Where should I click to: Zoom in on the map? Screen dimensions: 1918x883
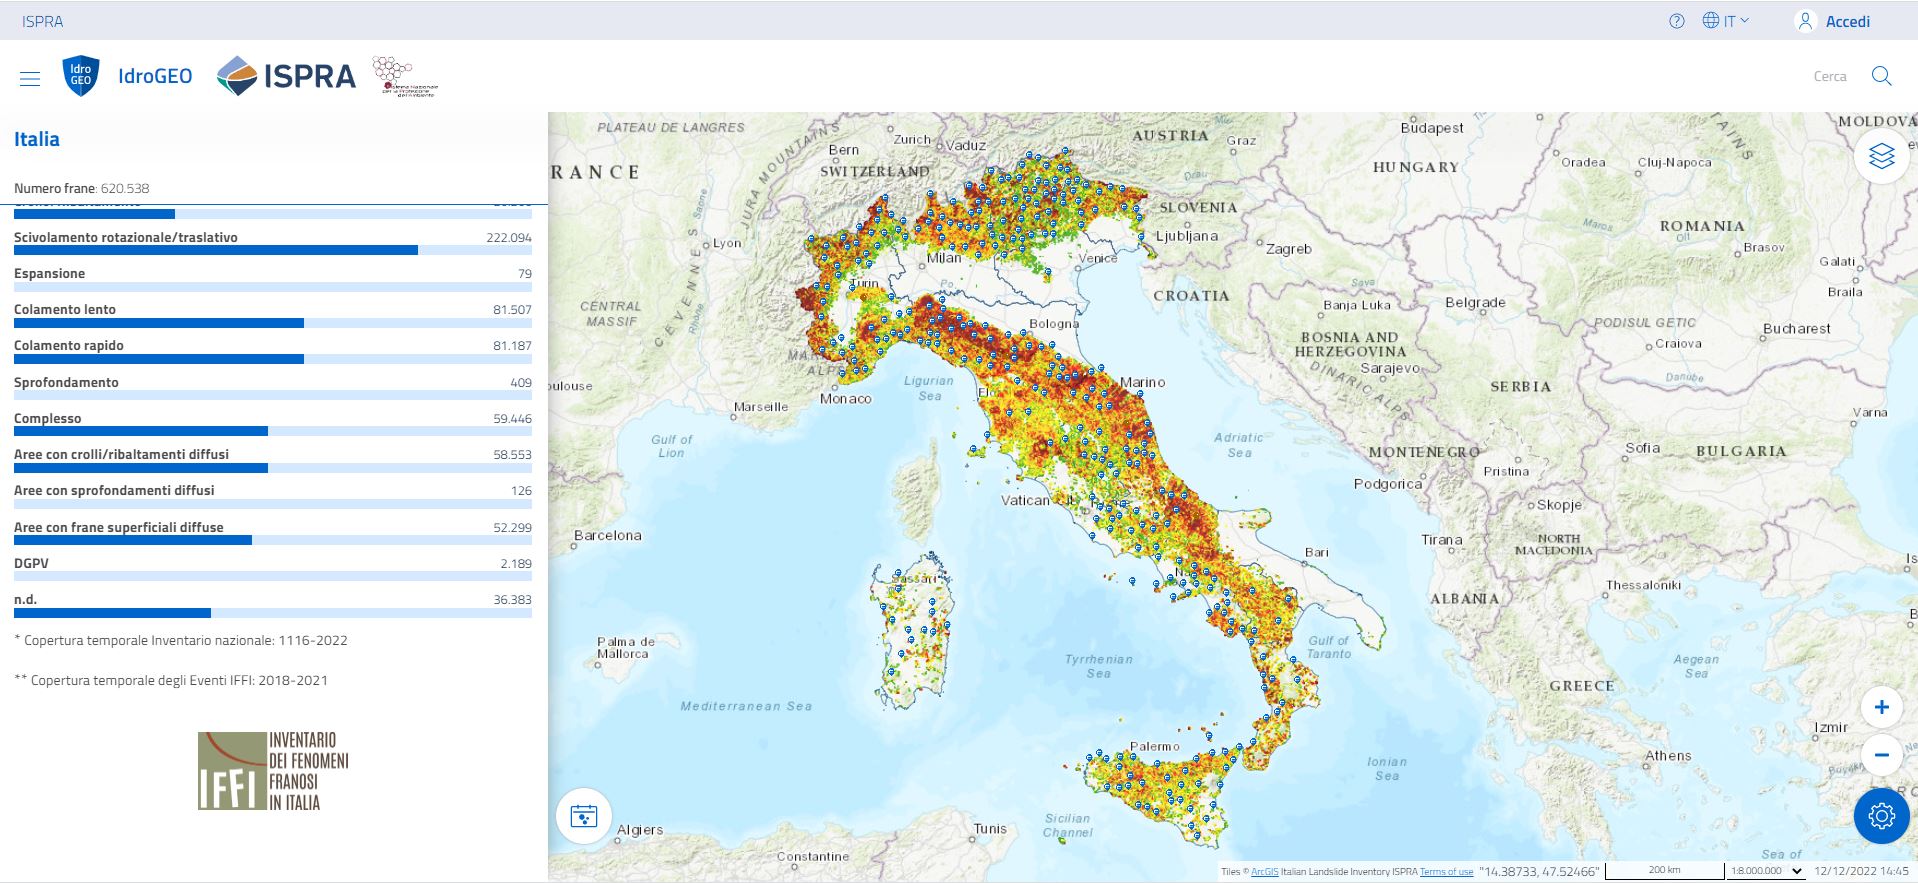[1881, 707]
